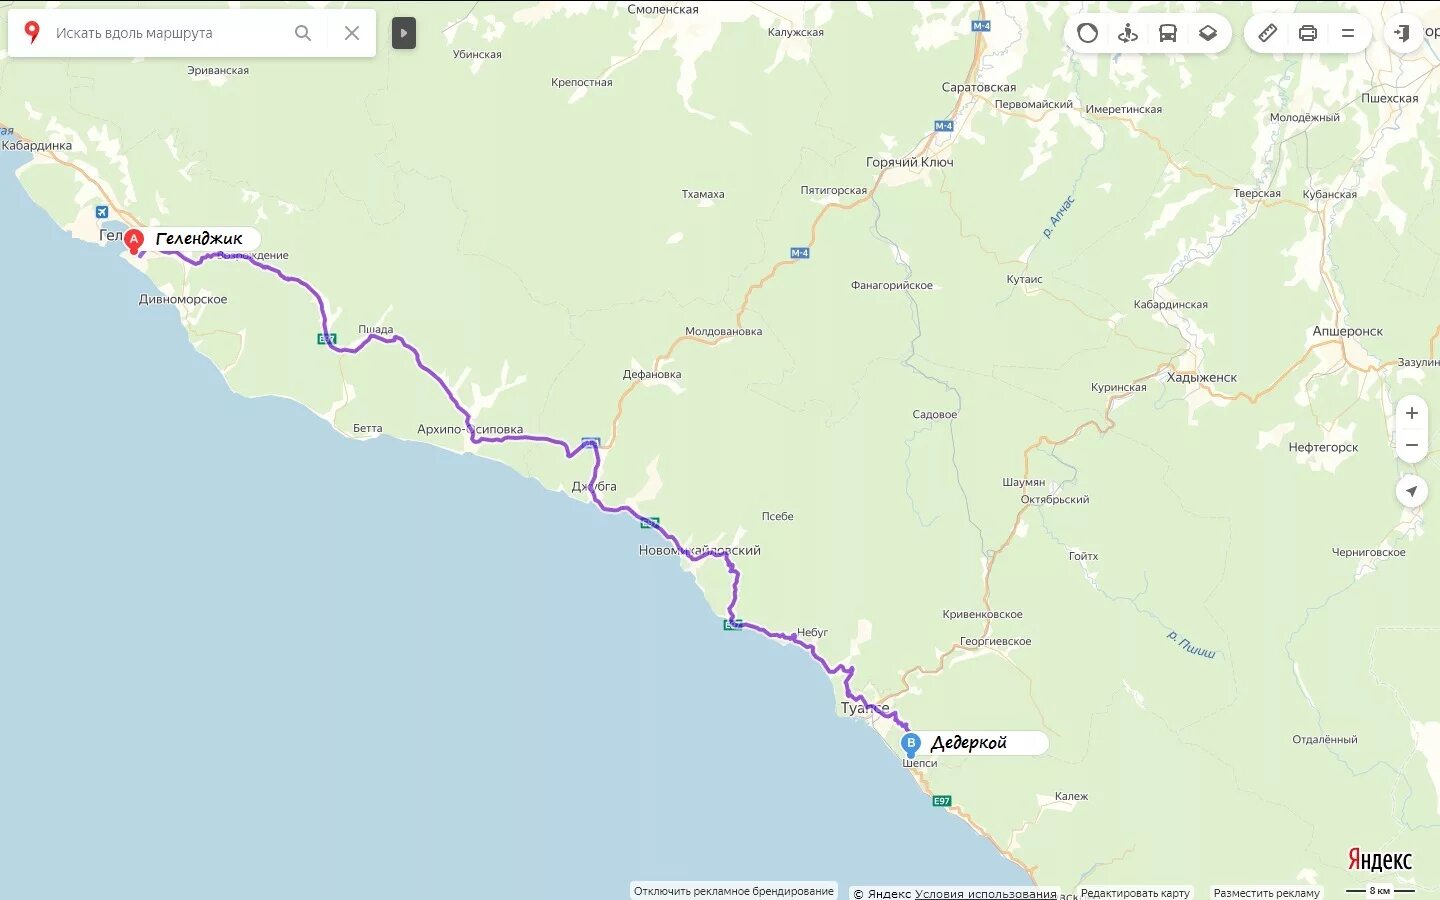
Task: Focus the 'Искать вдоль маршрута' search field
Action: [x=170, y=33]
